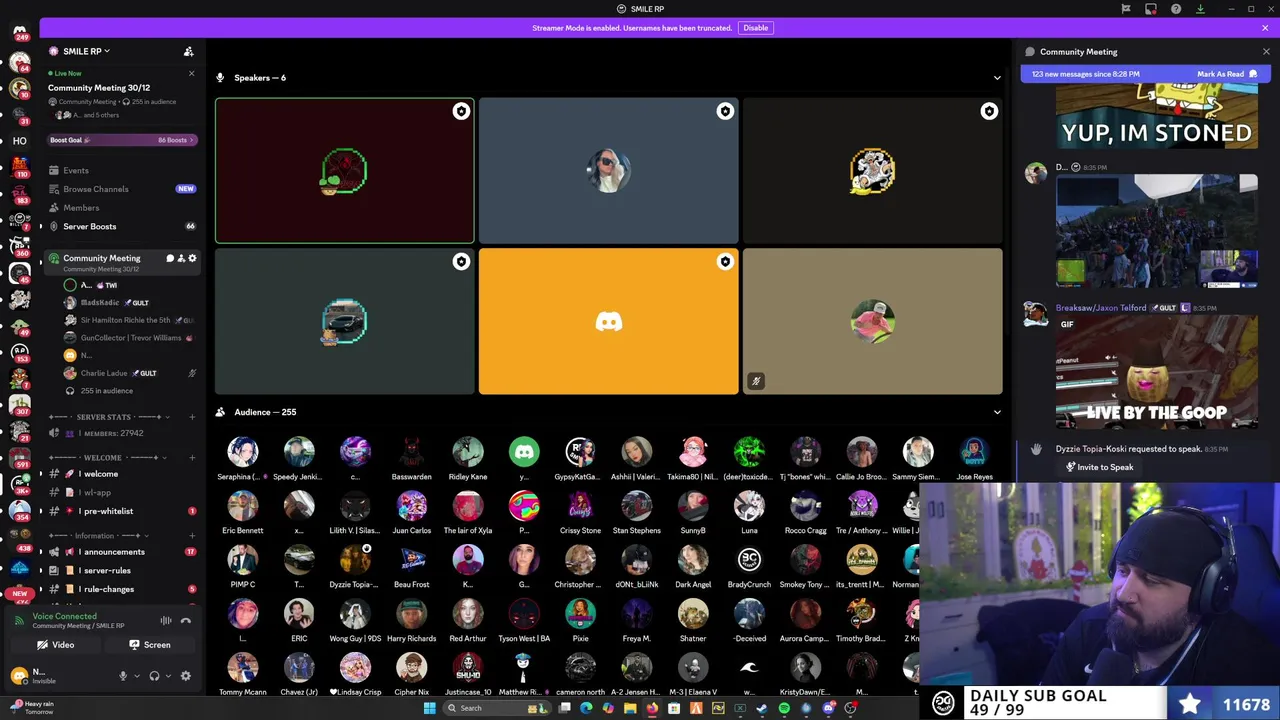Open the server-rules channel

point(107,570)
